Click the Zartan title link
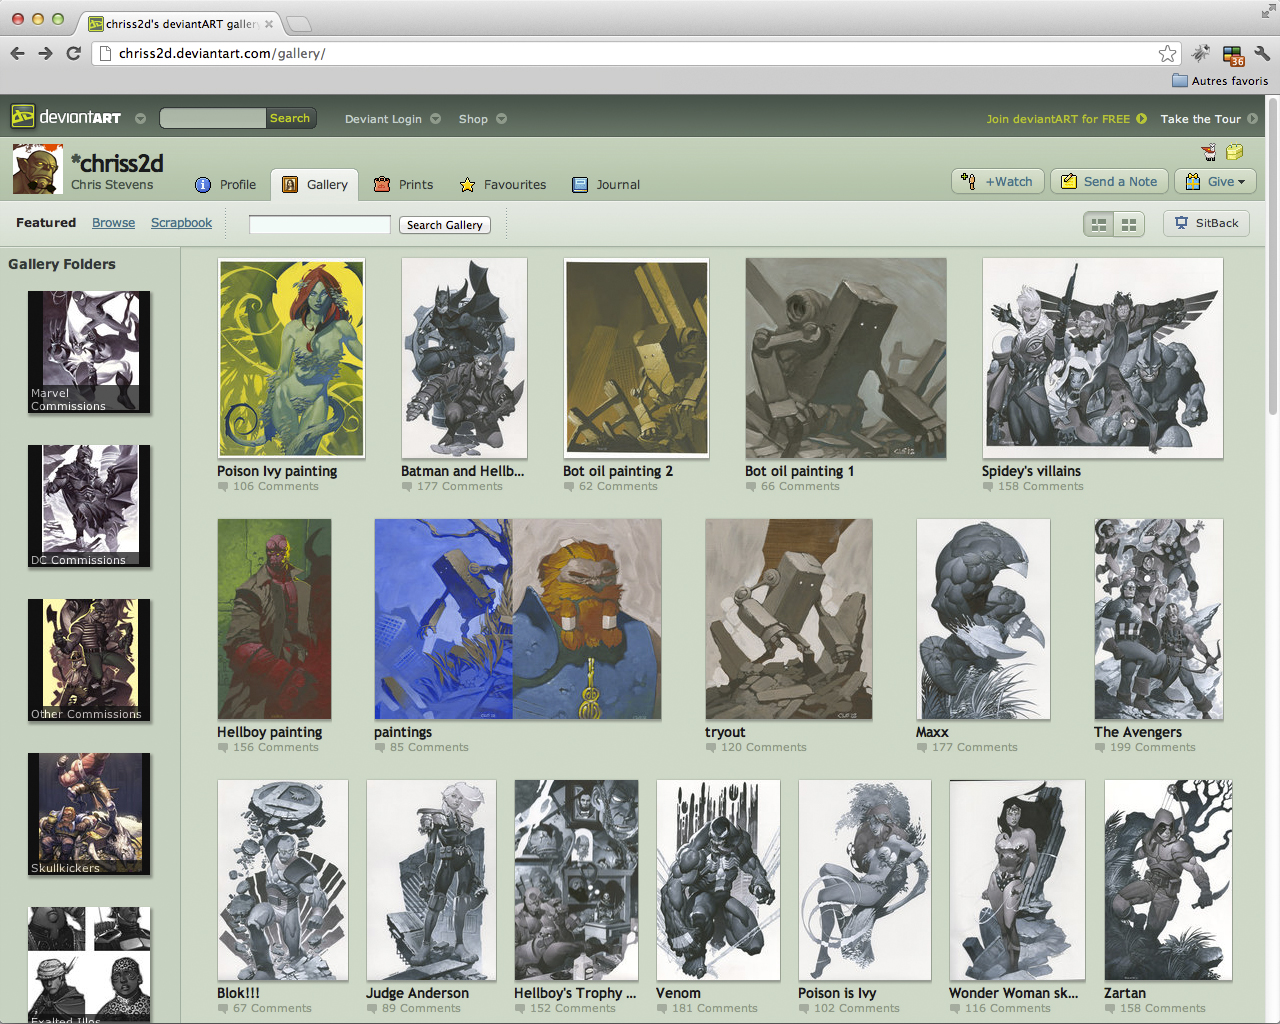Image resolution: width=1280 pixels, height=1024 pixels. [x=1125, y=993]
